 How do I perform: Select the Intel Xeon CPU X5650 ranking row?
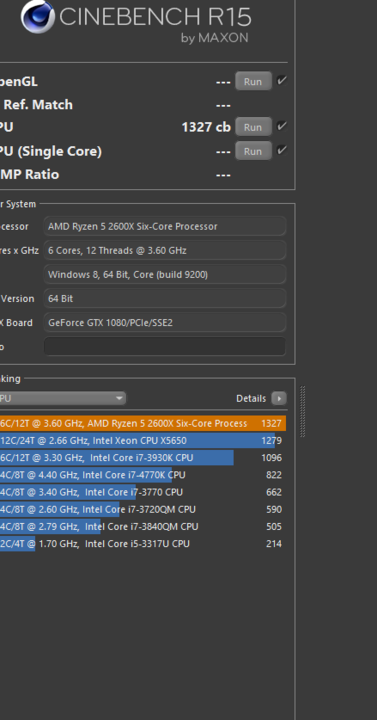(143, 441)
